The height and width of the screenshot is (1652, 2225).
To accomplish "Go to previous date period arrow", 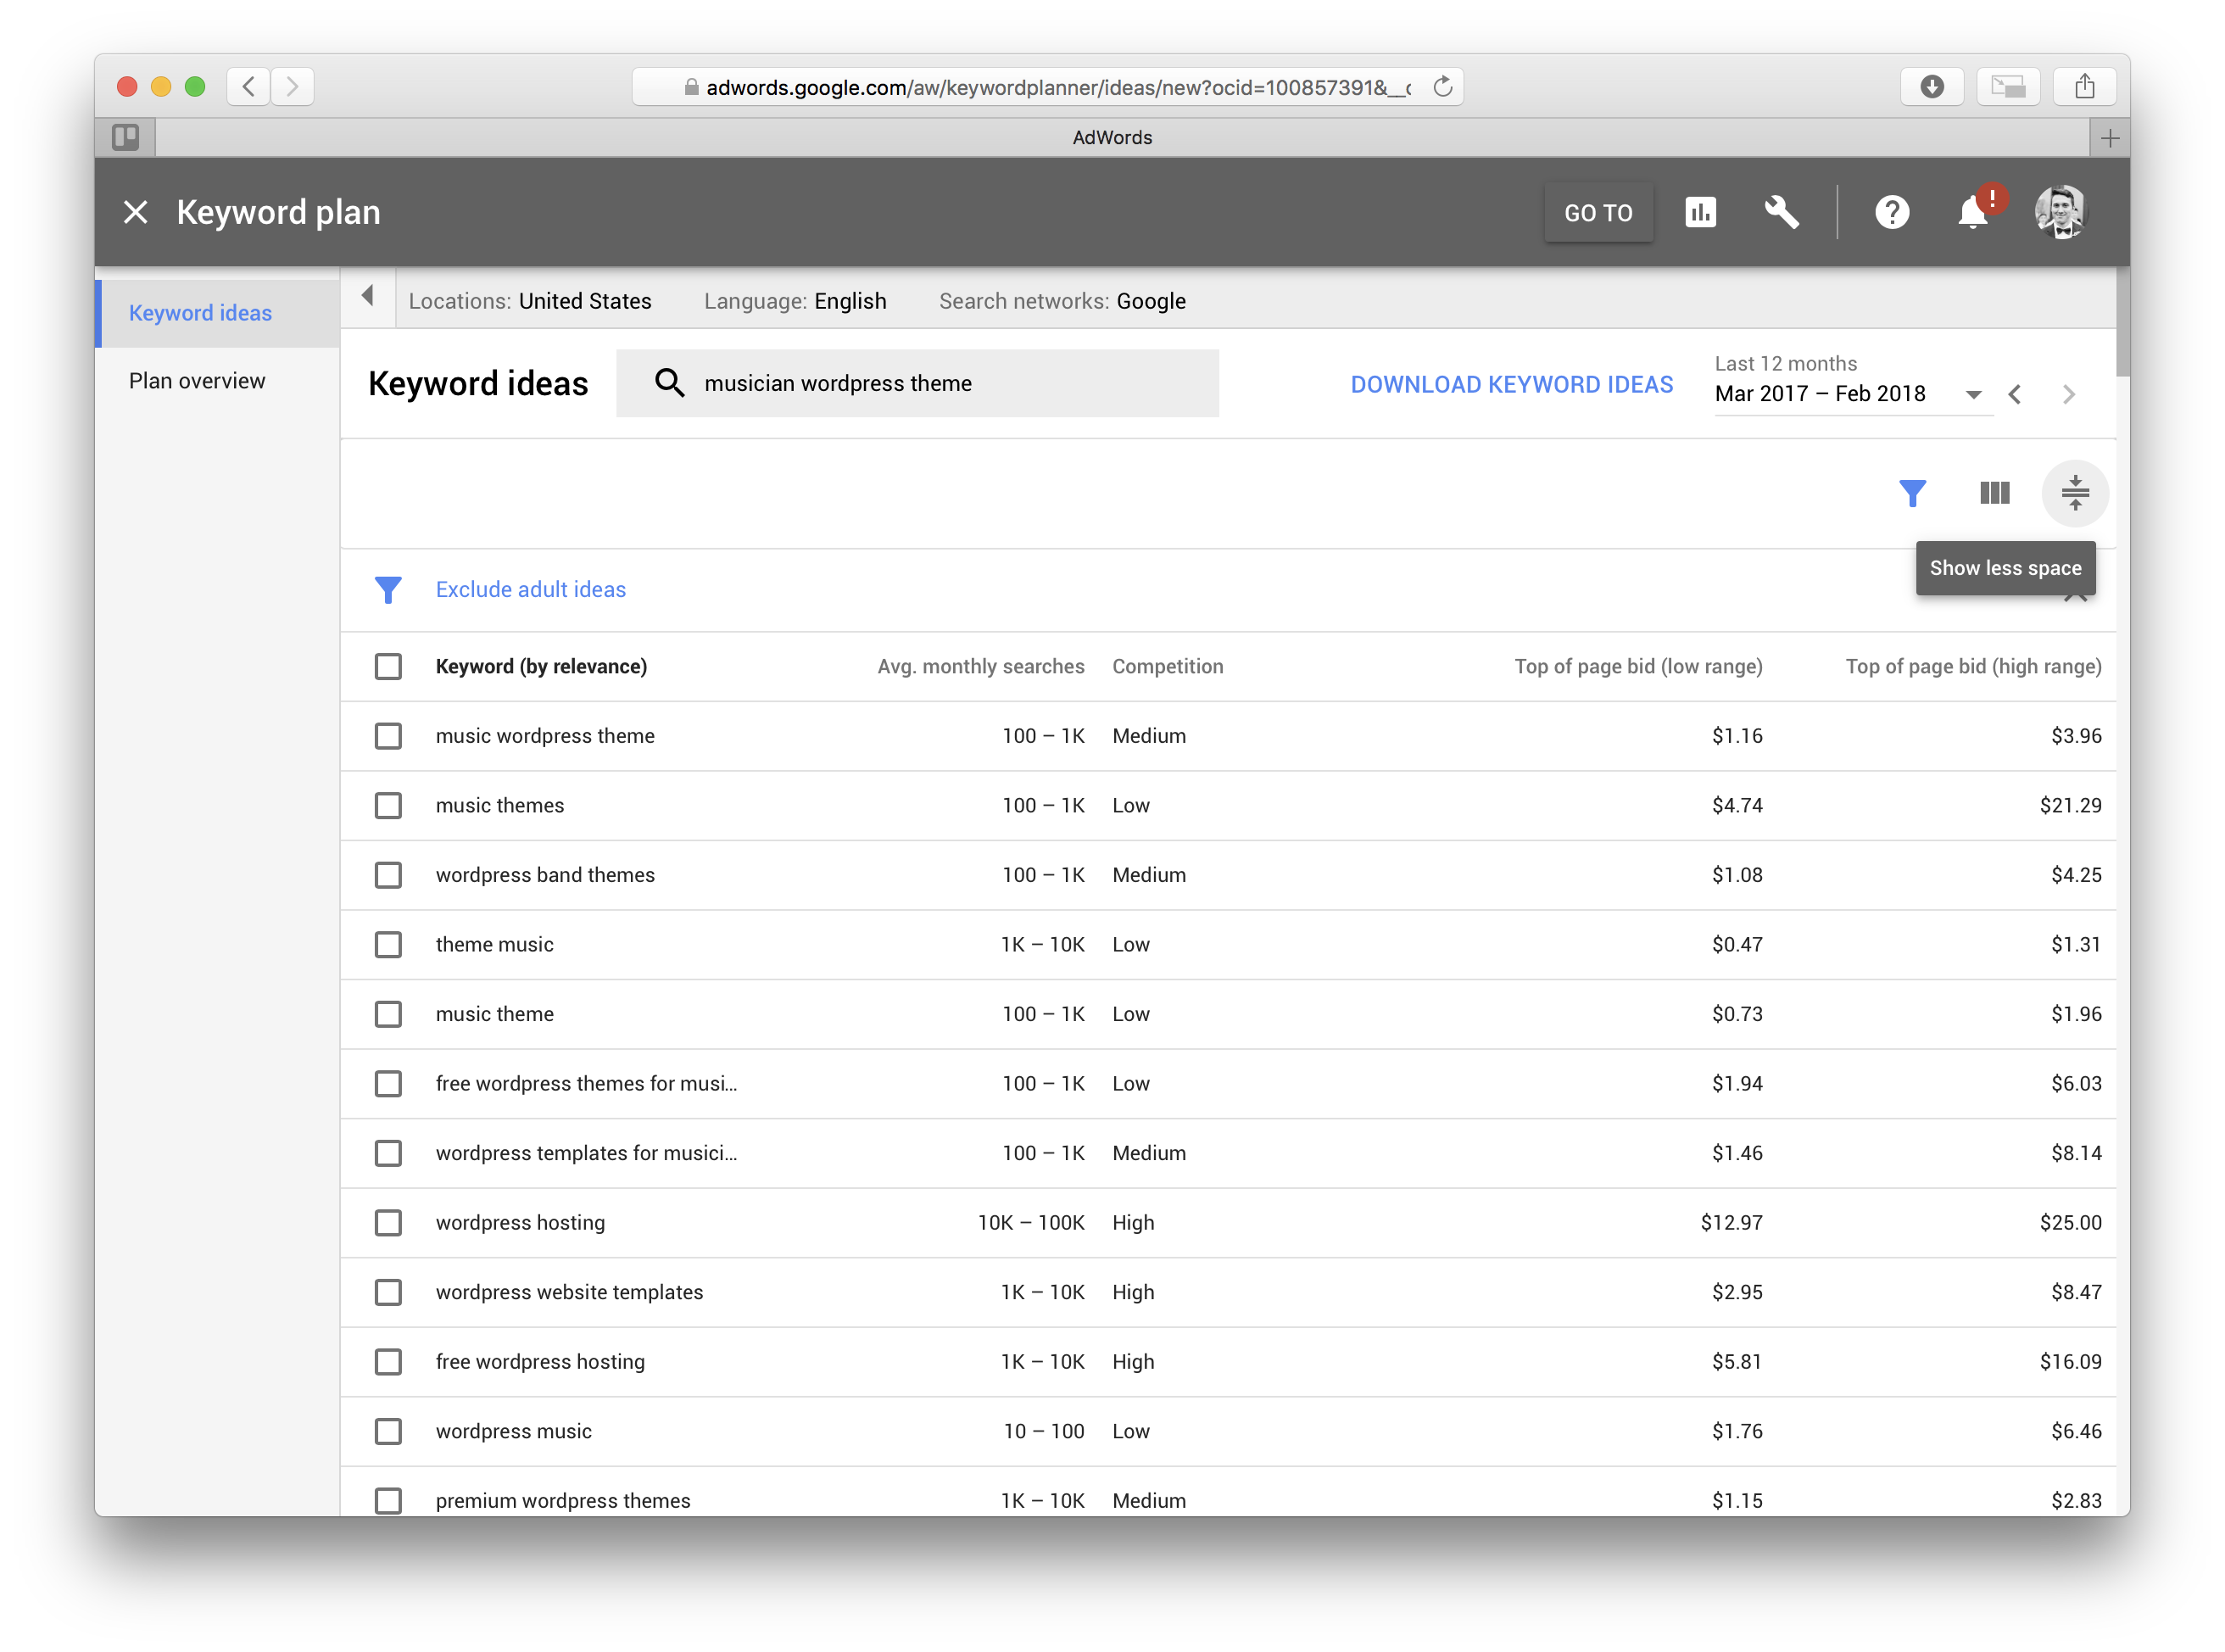I will pos(2015,394).
